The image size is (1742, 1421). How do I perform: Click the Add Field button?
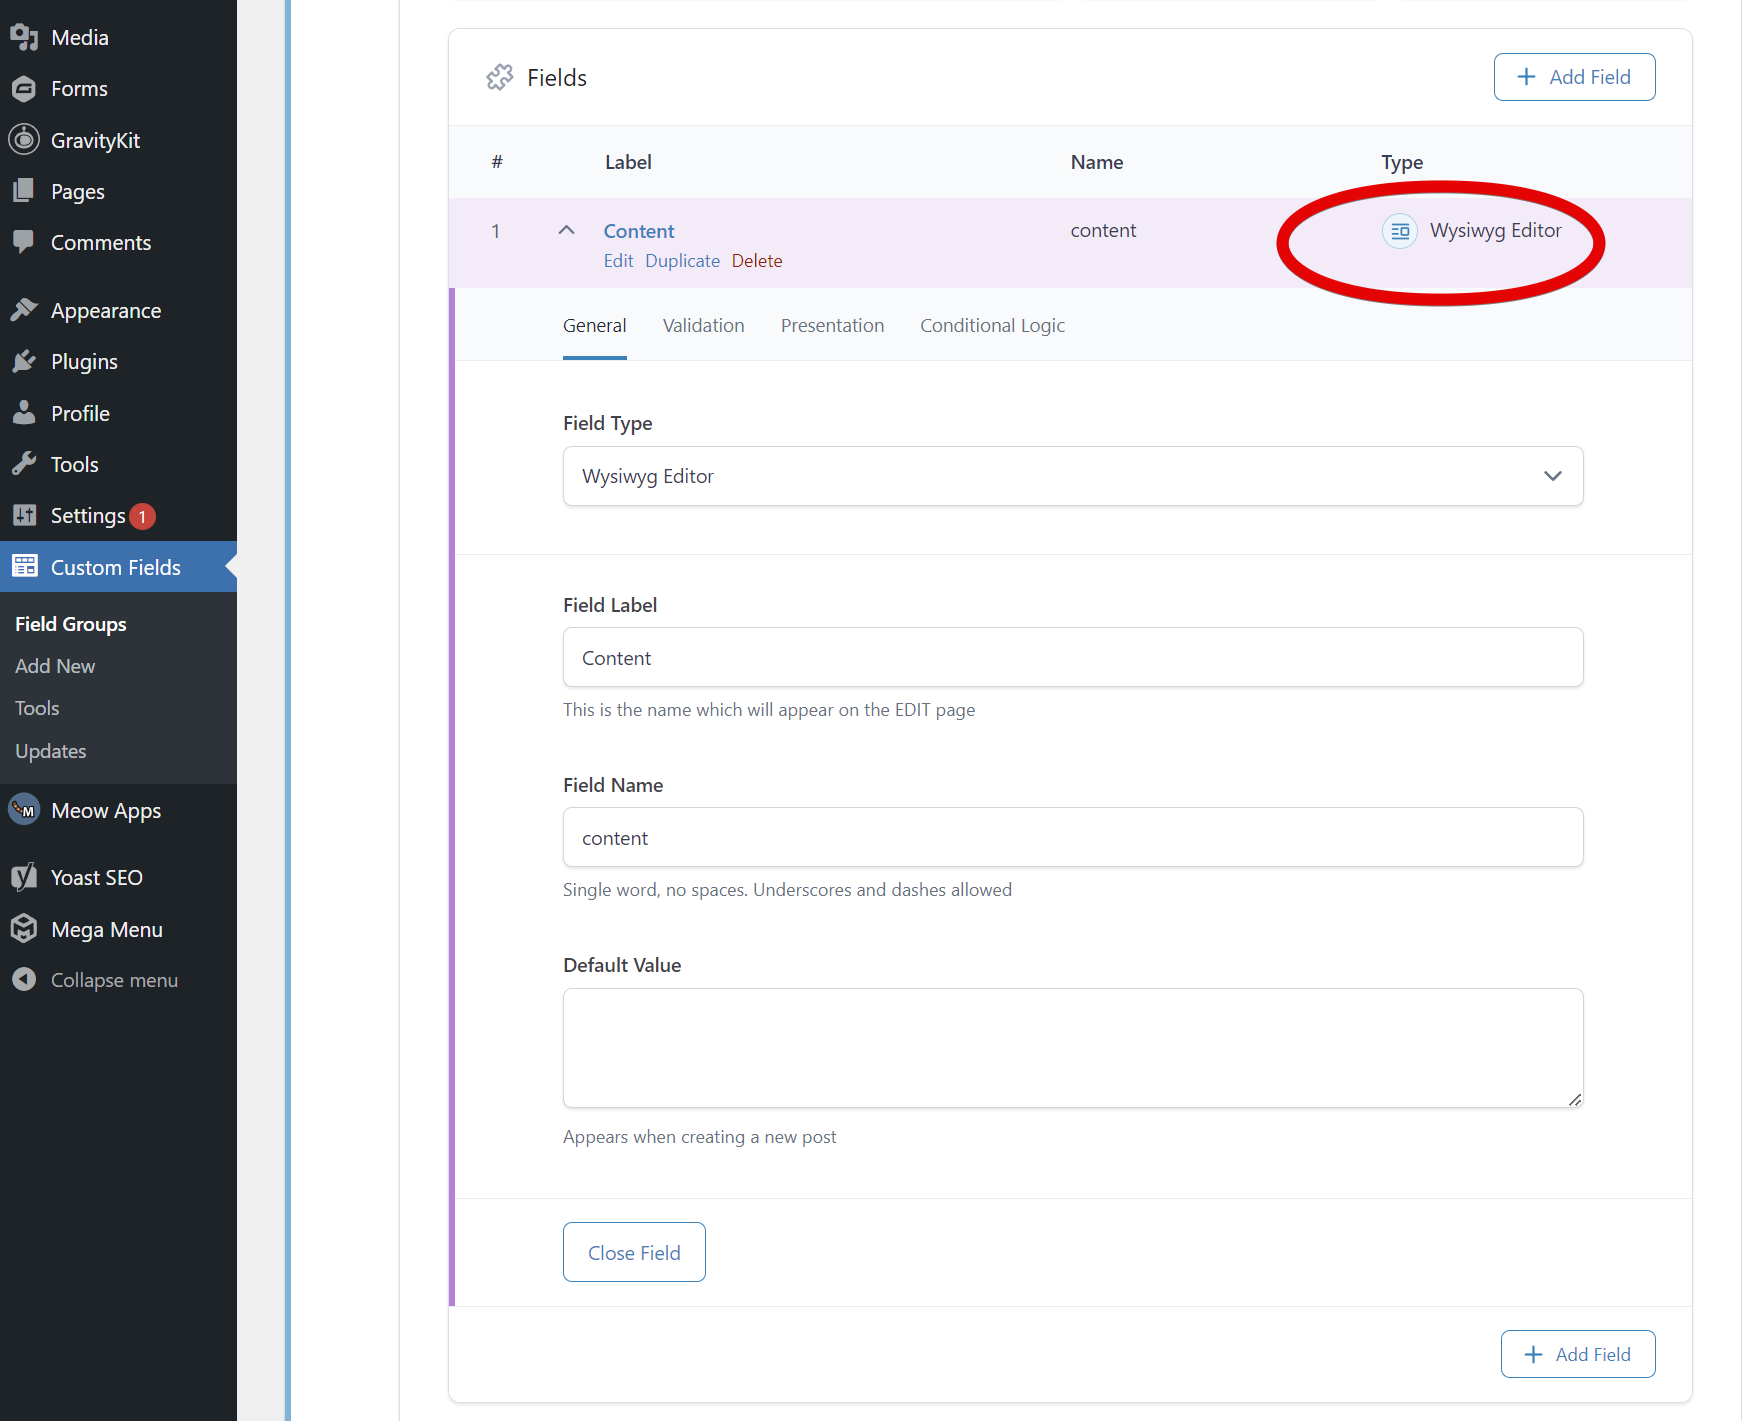point(1574,77)
